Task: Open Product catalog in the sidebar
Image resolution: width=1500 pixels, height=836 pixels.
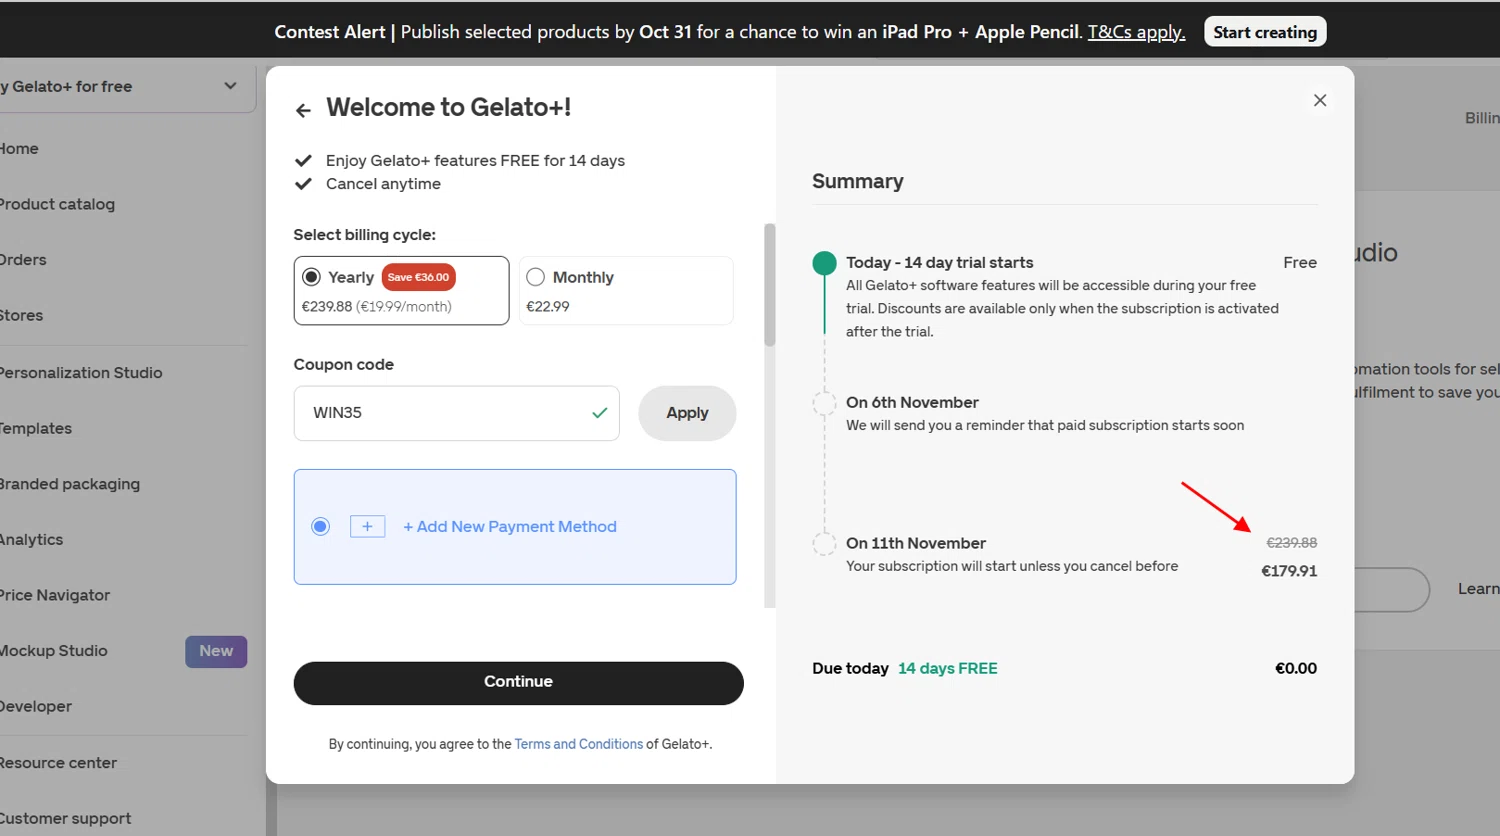Action: 57,204
